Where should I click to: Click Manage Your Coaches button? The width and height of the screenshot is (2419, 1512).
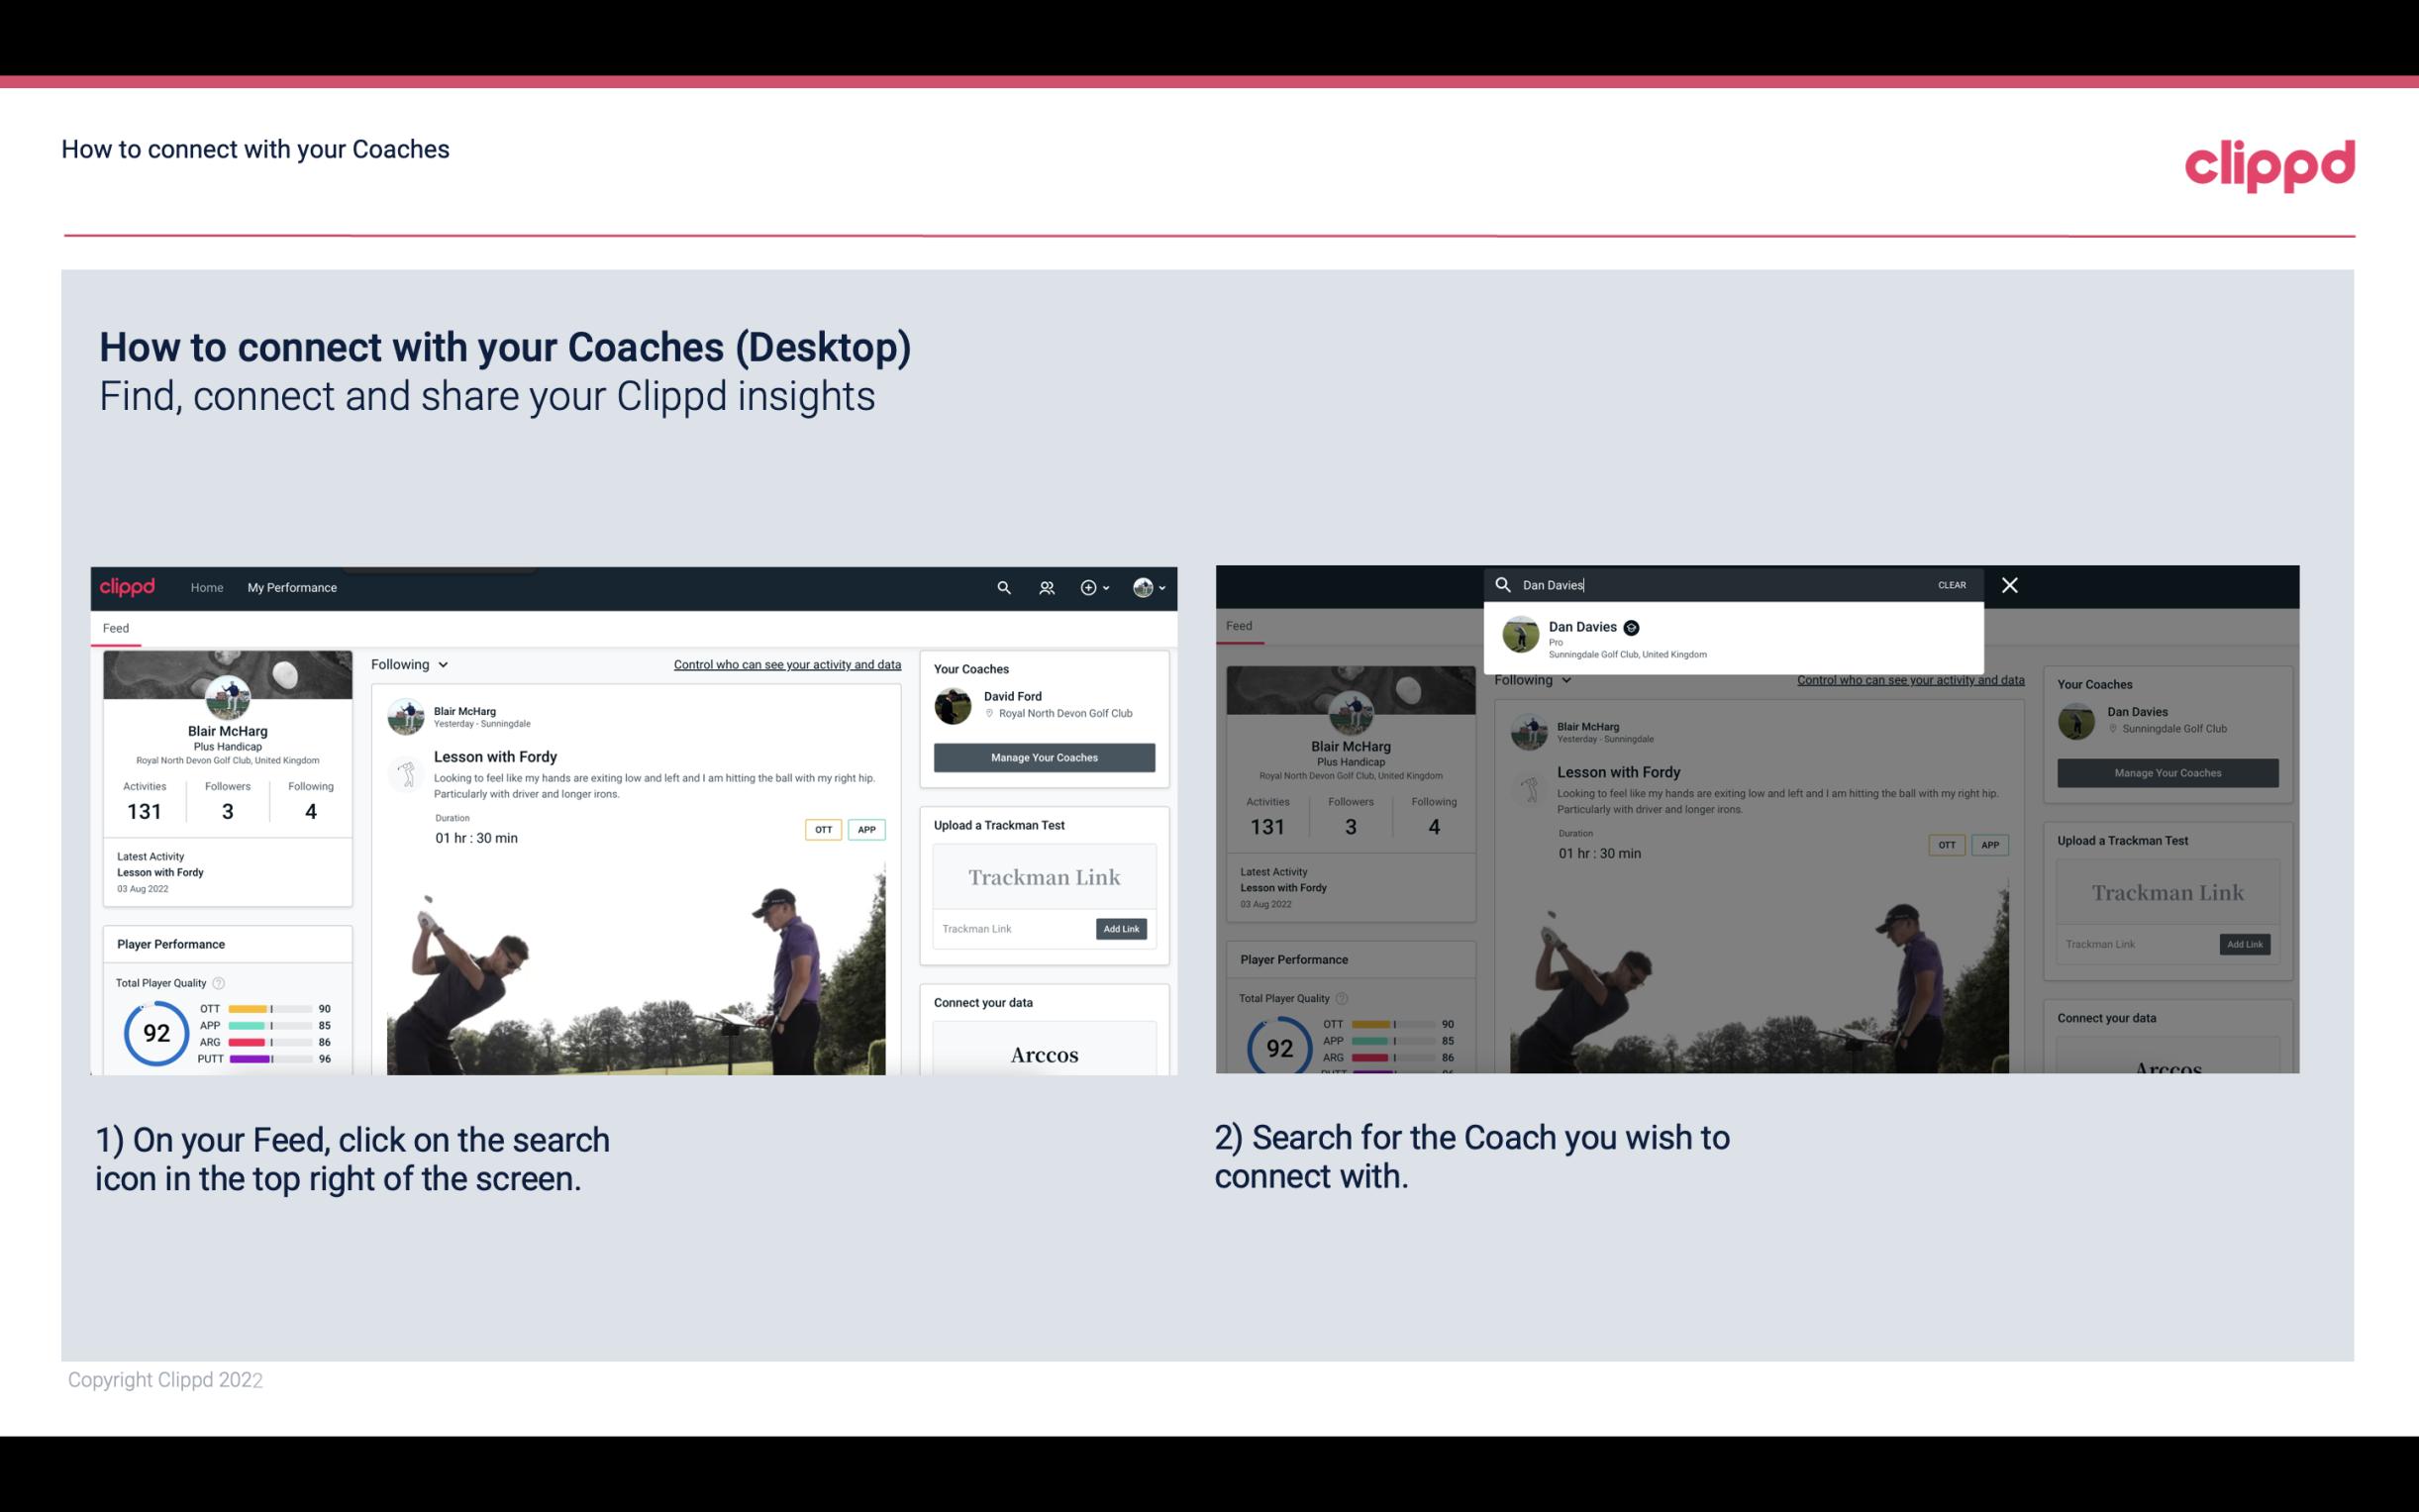click(x=1042, y=756)
